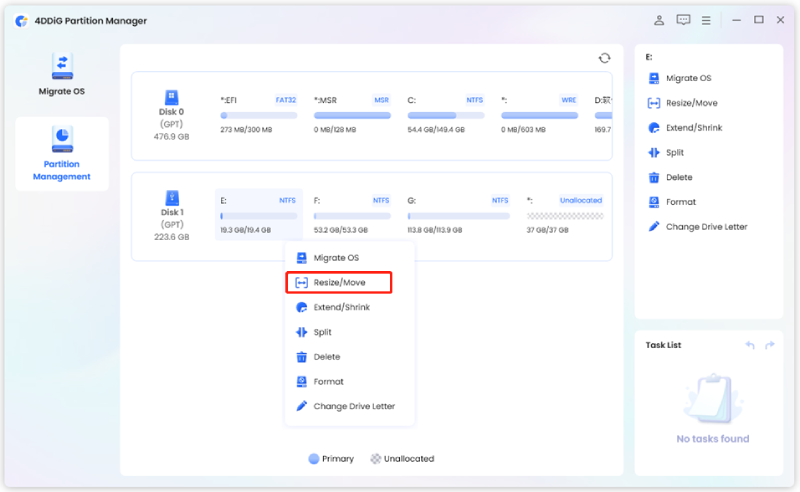Viewport: 800px width, 492px height.
Task: Select the C: NTFS partition
Action: [x=445, y=115]
